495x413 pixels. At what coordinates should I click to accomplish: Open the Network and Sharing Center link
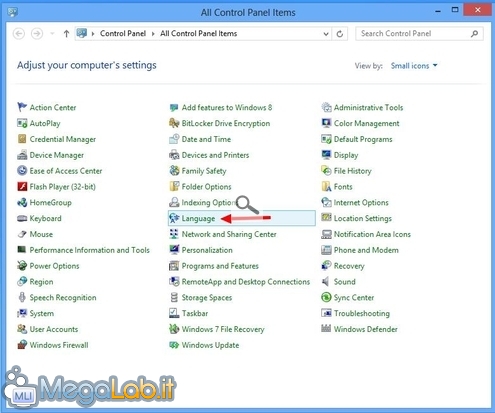(229, 234)
